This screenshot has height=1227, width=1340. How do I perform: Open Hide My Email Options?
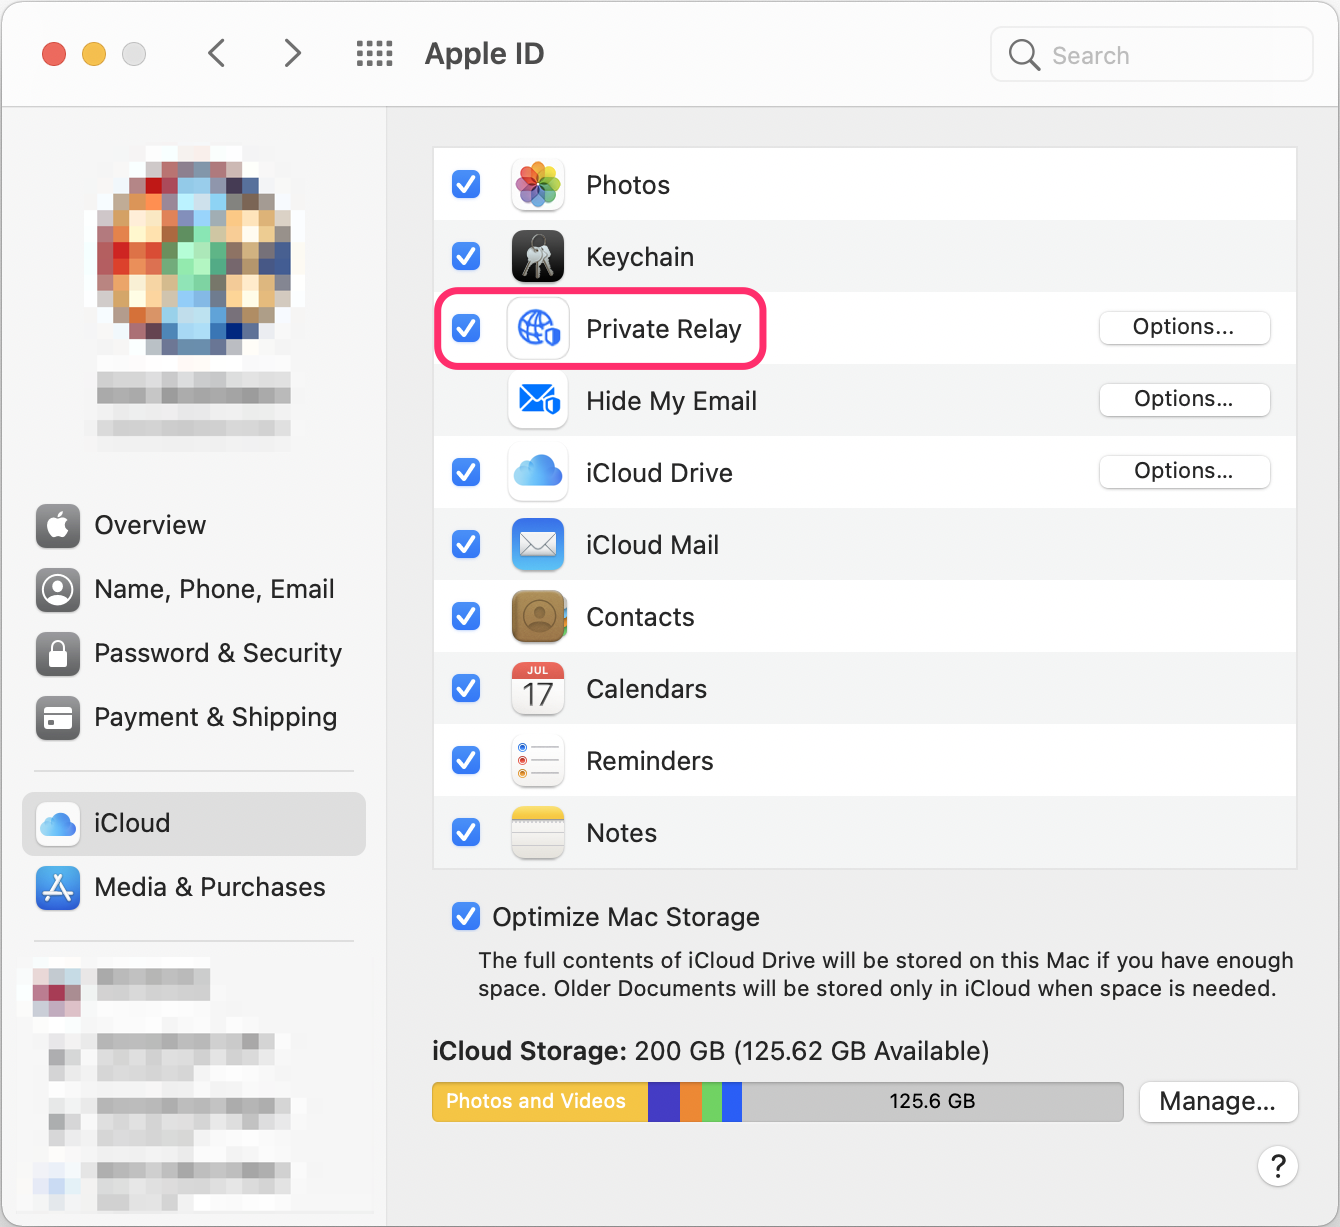pos(1184,399)
